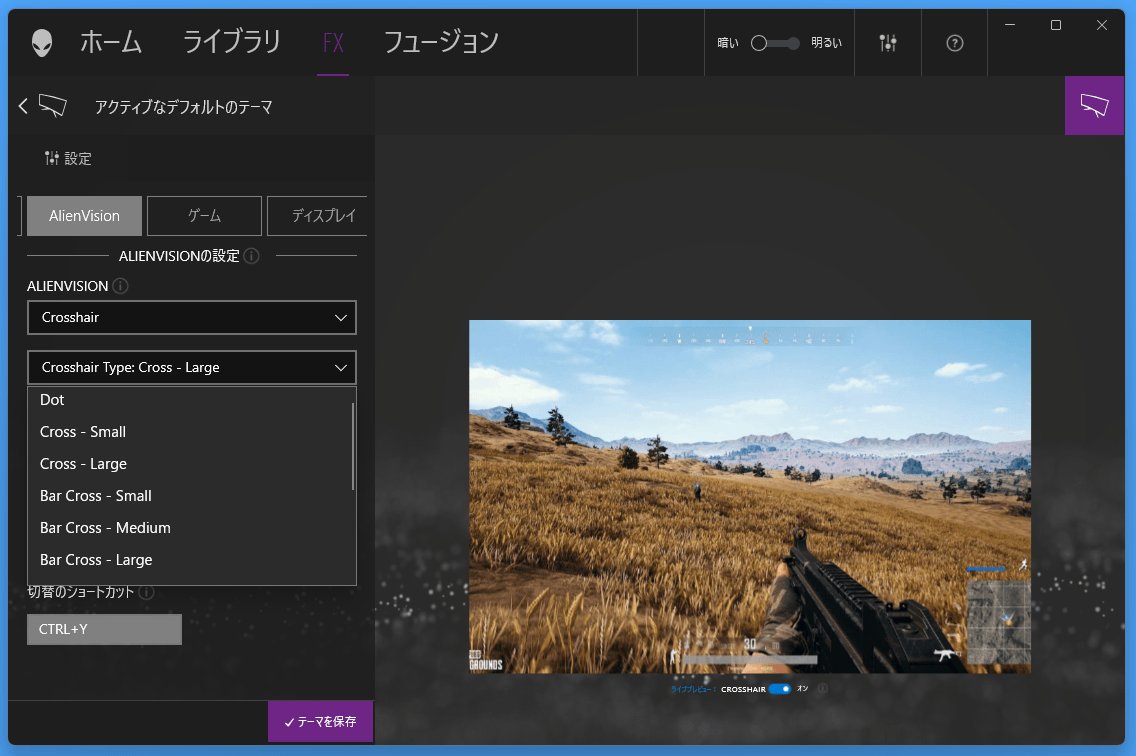Click the CTRL+Y shortcut field
This screenshot has width=1136, height=756.
(x=104, y=629)
